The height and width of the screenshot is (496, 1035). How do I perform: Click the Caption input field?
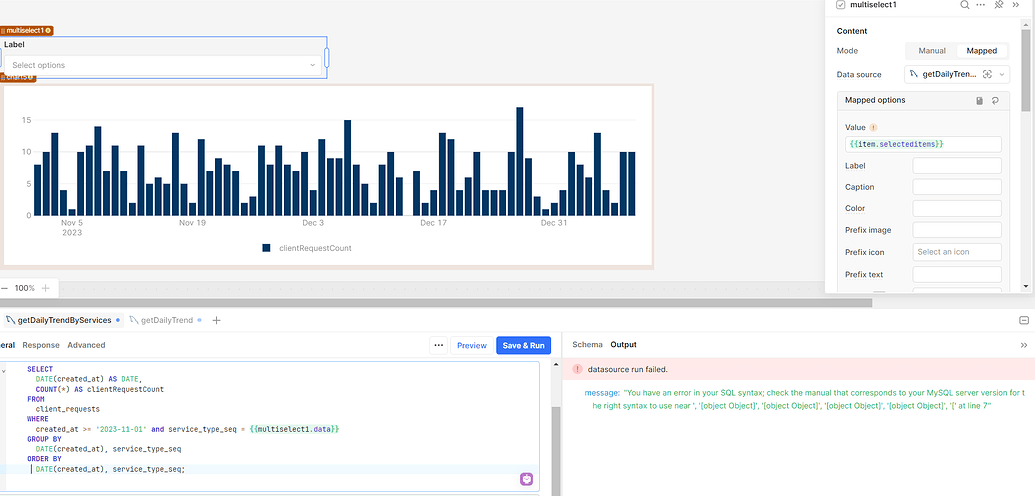pyautogui.click(x=957, y=187)
